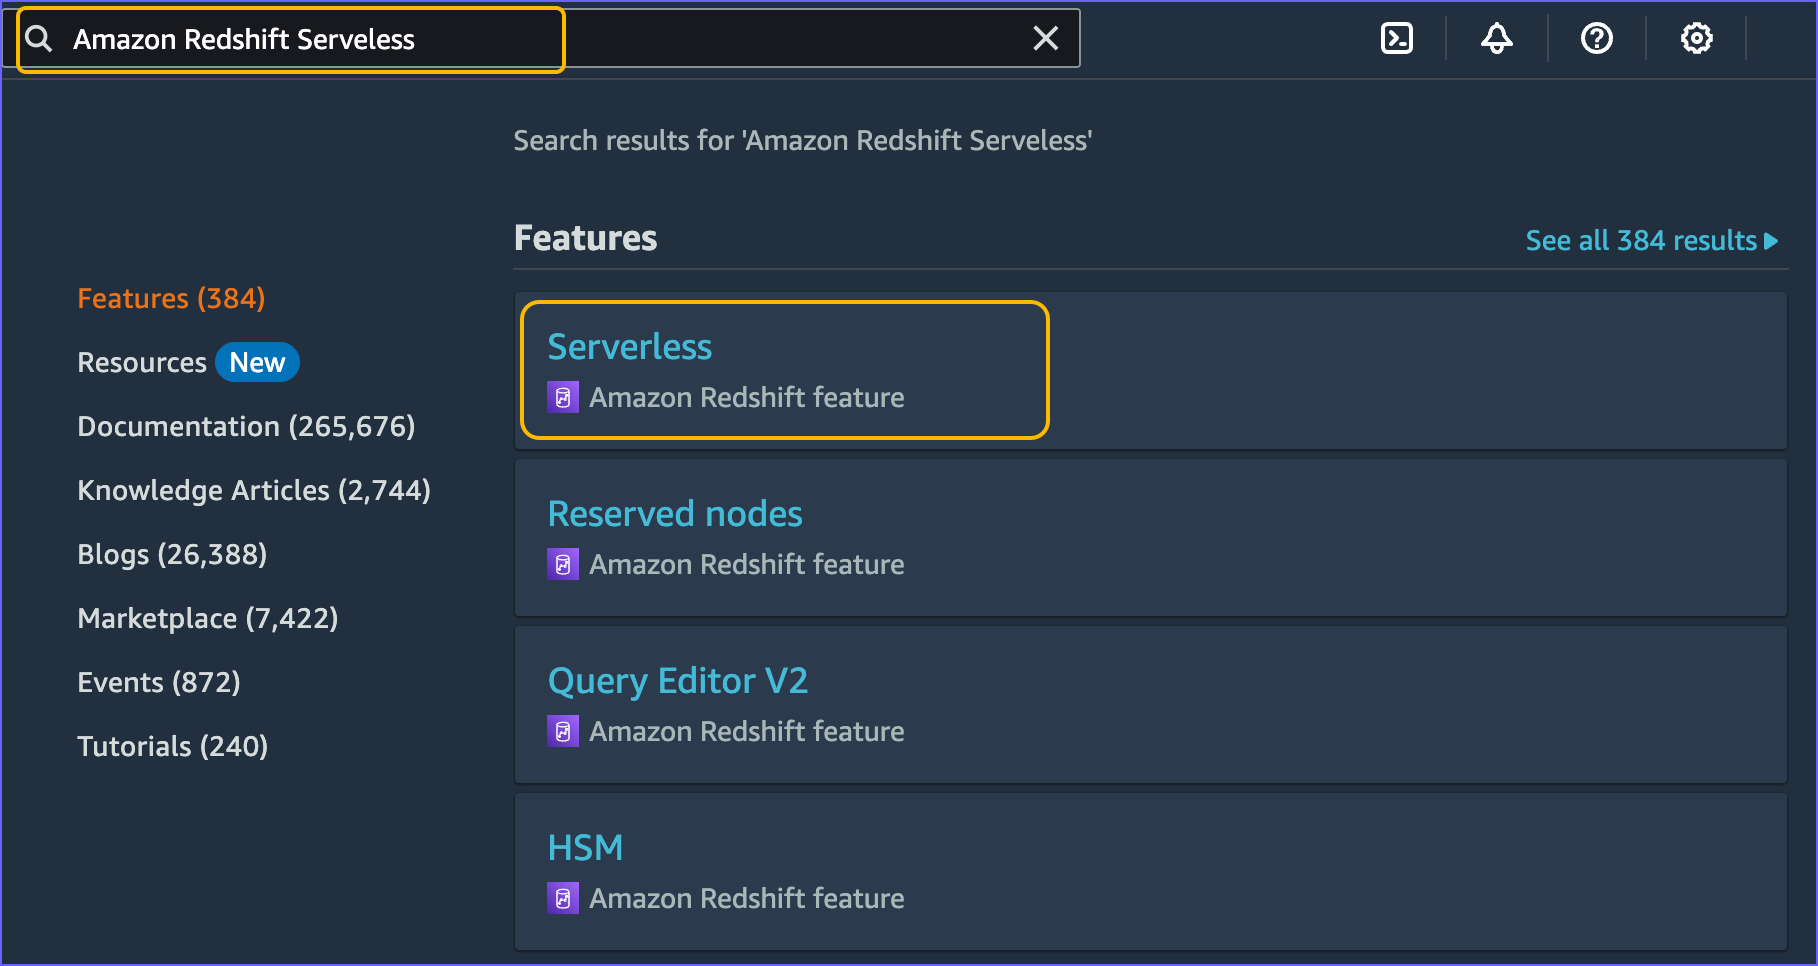Screen dimensions: 1818x966
Task: Switch to the Marketplace category
Action: tap(208, 618)
